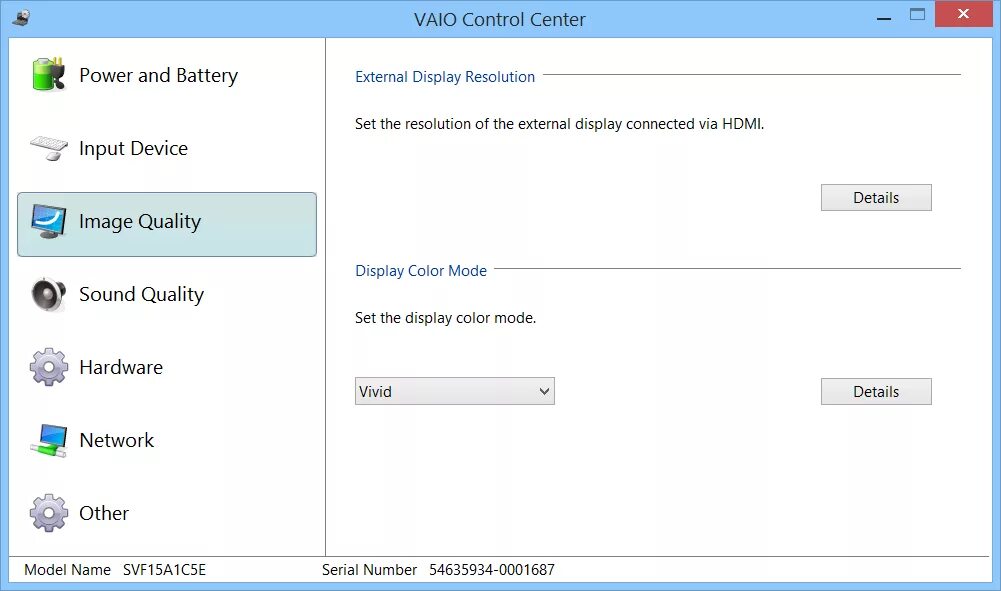Click the Network computer icon

coord(49,440)
